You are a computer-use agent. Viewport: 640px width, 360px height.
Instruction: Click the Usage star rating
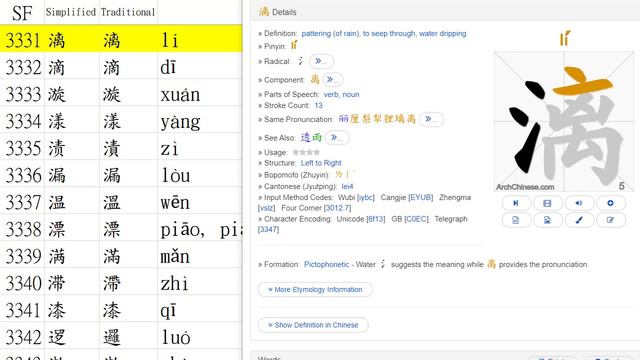306,152
